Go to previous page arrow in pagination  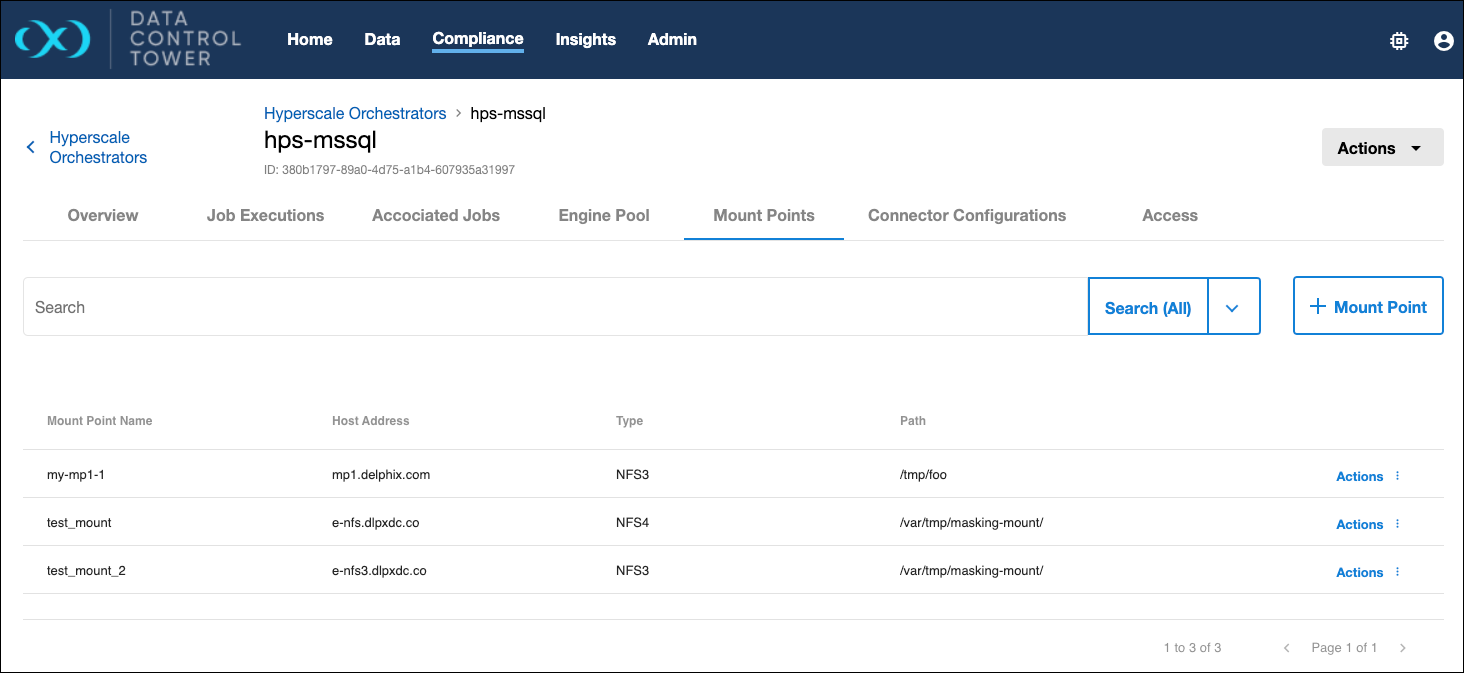point(1287,648)
